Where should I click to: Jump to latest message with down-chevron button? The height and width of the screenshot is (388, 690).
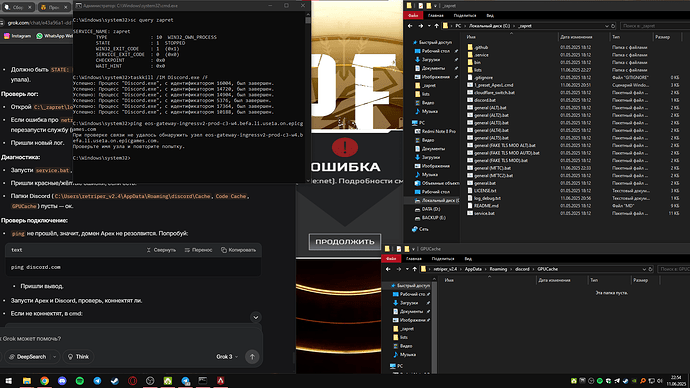point(256,317)
